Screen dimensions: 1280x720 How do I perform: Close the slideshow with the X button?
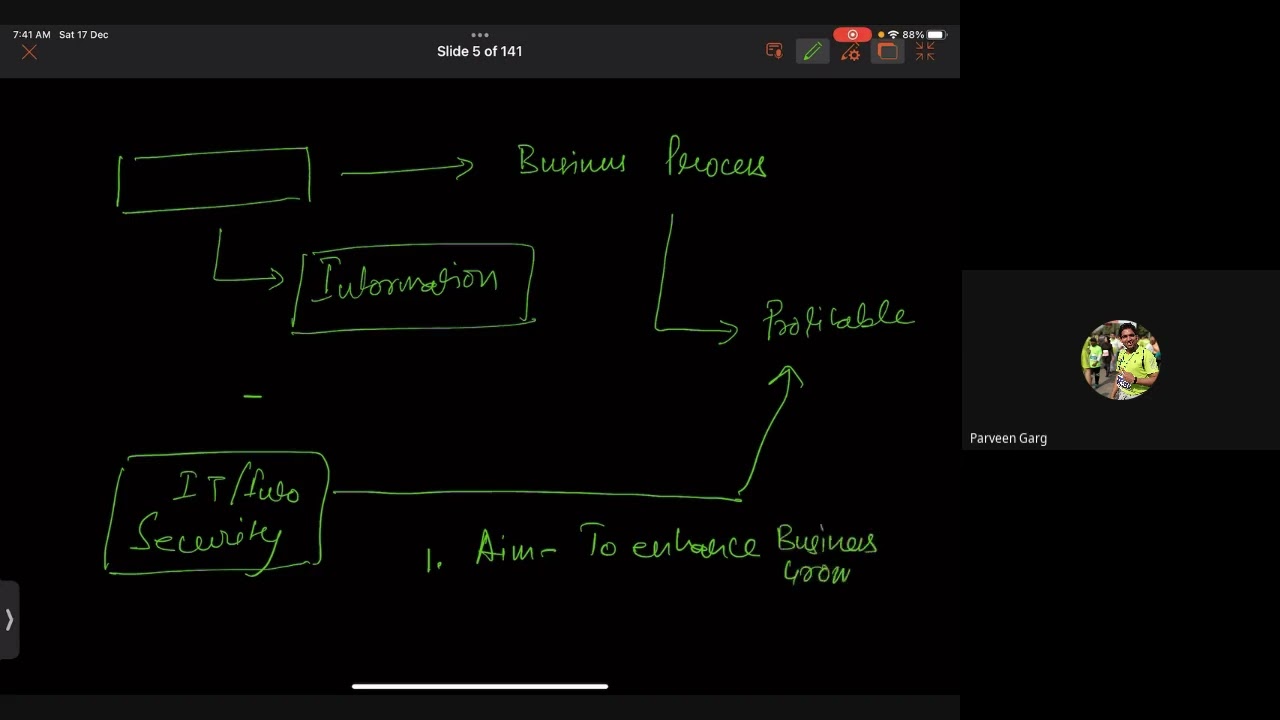click(29, 52)
